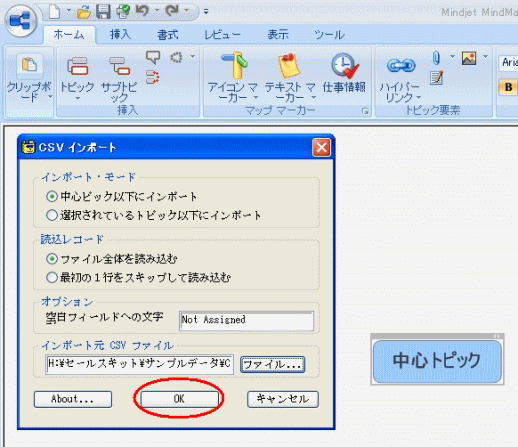Expand the ハイパーリンク dropdown arrow
Screen dimensions: 518x447
tap(419, 97)
